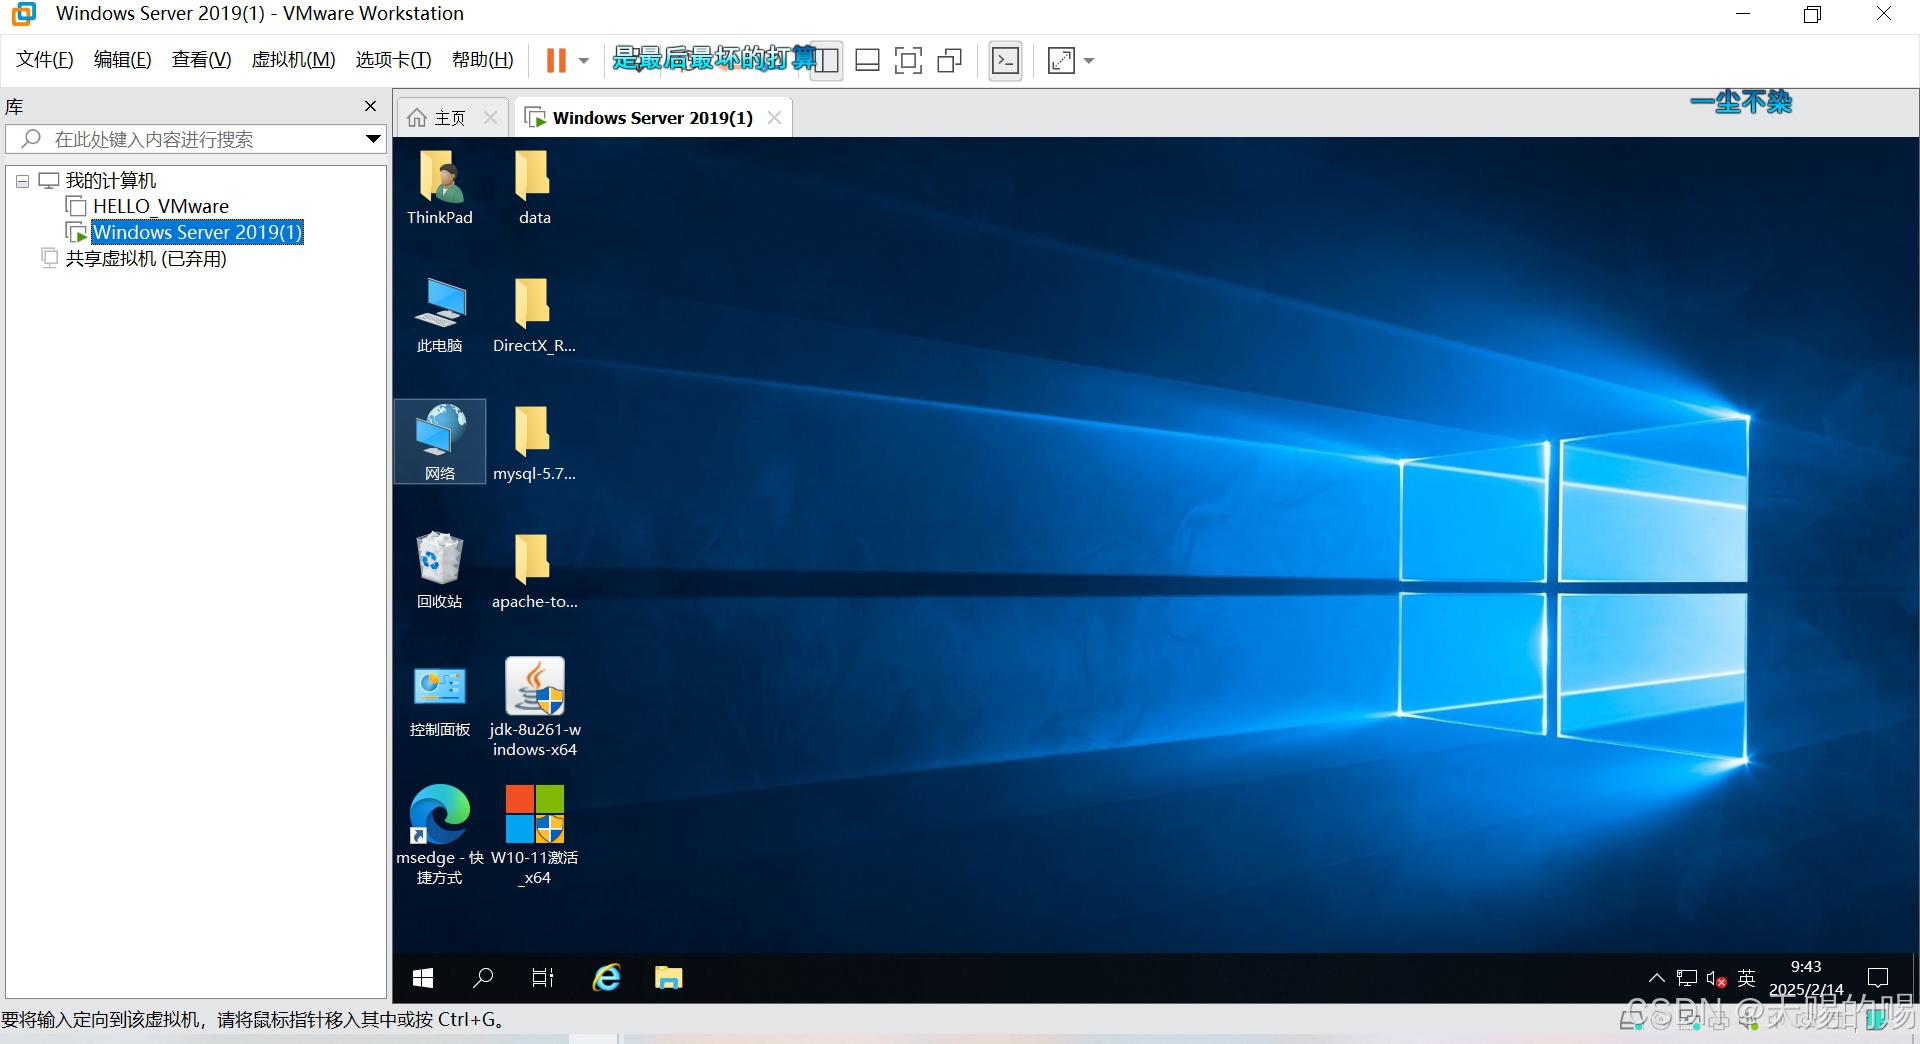The width and height of the screenshot is (1920, 1044).
Task: Enter full screen mode icon
Action: (x=908, y=61)
